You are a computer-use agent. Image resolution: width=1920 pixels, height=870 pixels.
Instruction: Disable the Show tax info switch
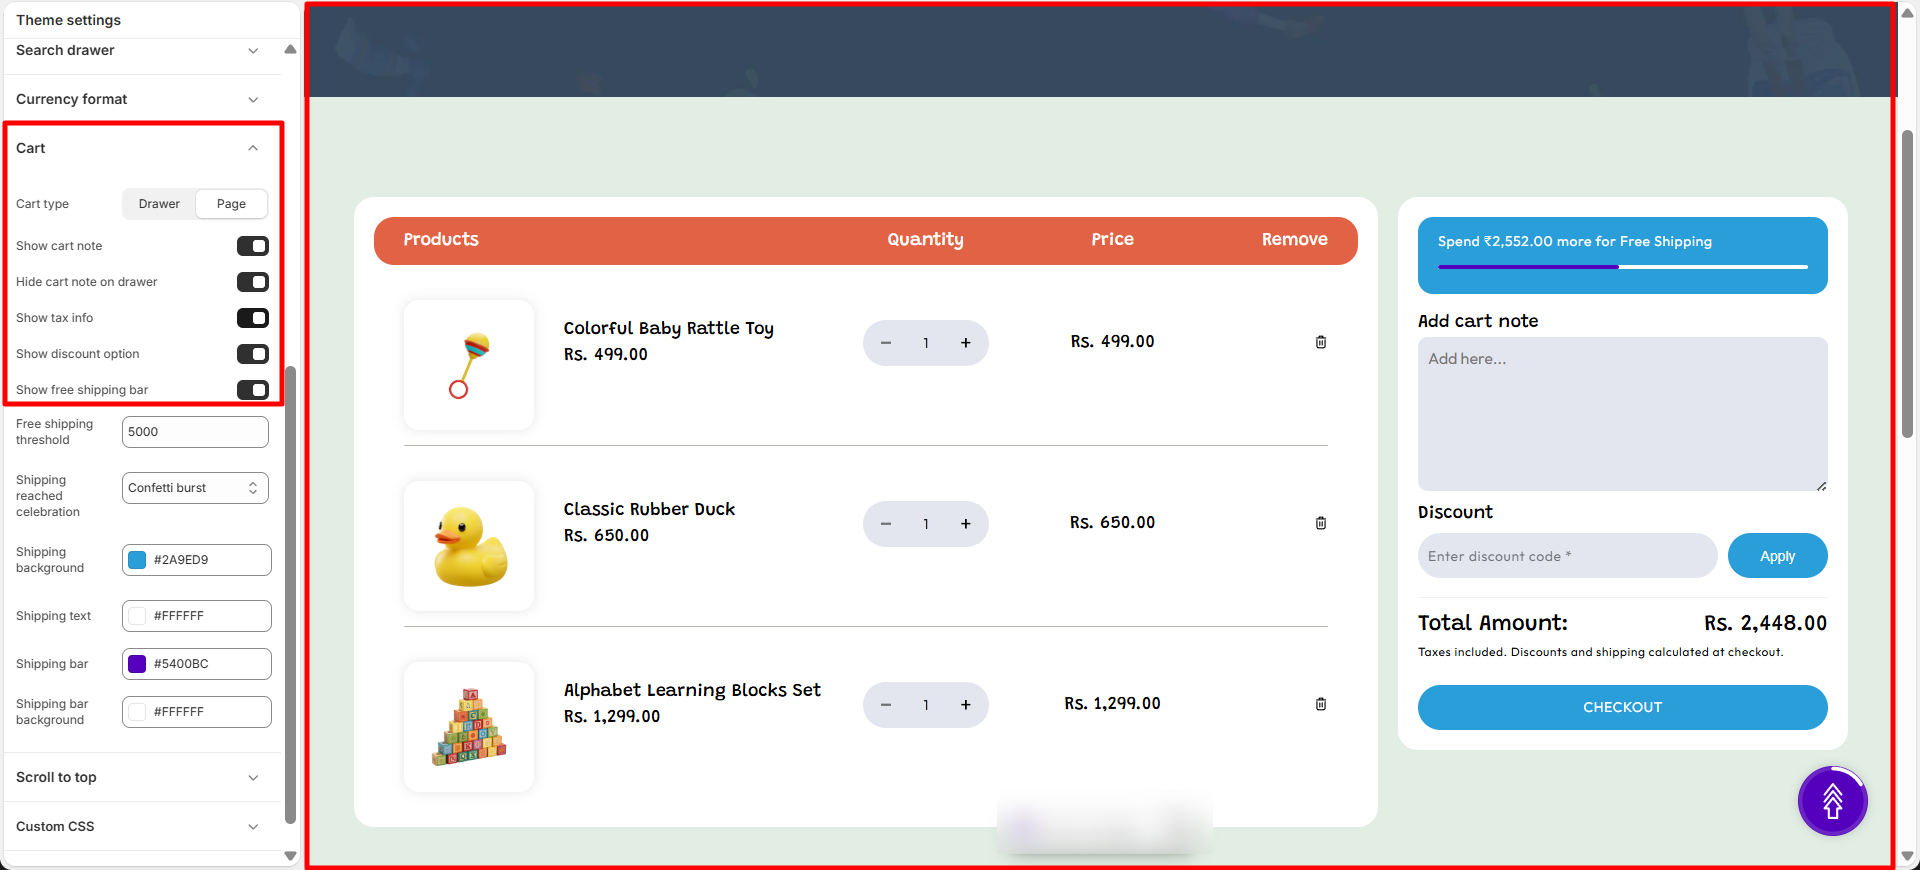(x=252, y=318)
